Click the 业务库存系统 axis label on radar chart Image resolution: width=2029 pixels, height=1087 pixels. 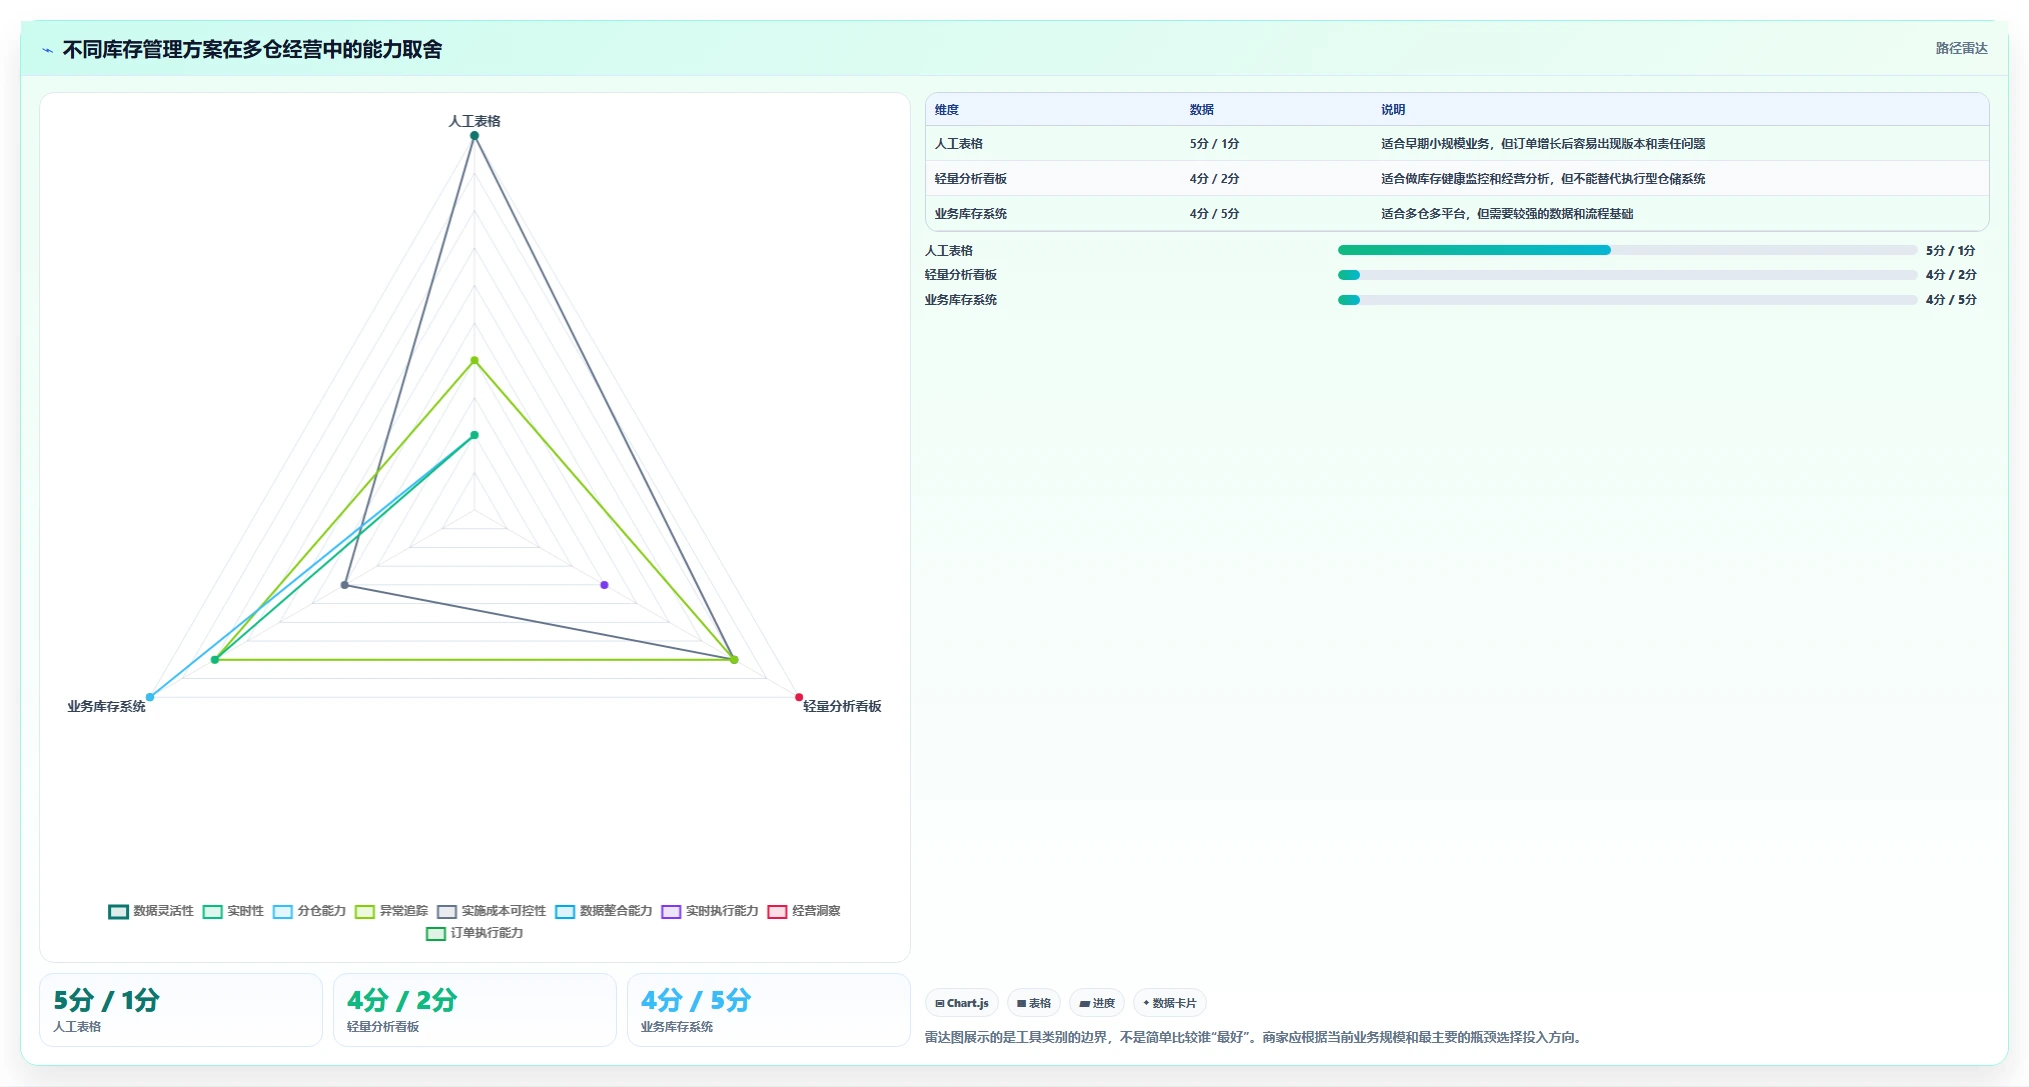click(106, 706)
